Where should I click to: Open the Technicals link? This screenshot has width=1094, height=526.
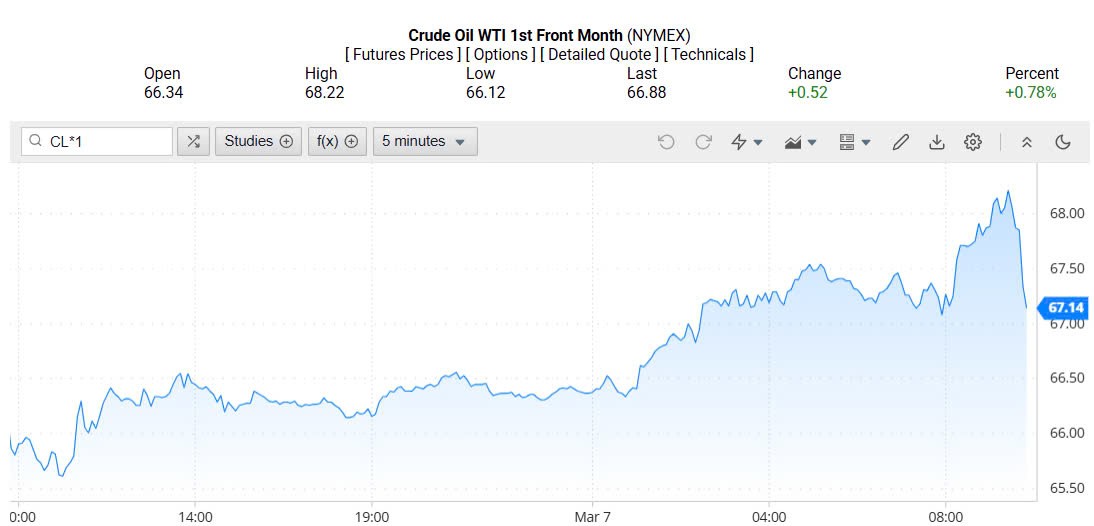coord(709,54)
